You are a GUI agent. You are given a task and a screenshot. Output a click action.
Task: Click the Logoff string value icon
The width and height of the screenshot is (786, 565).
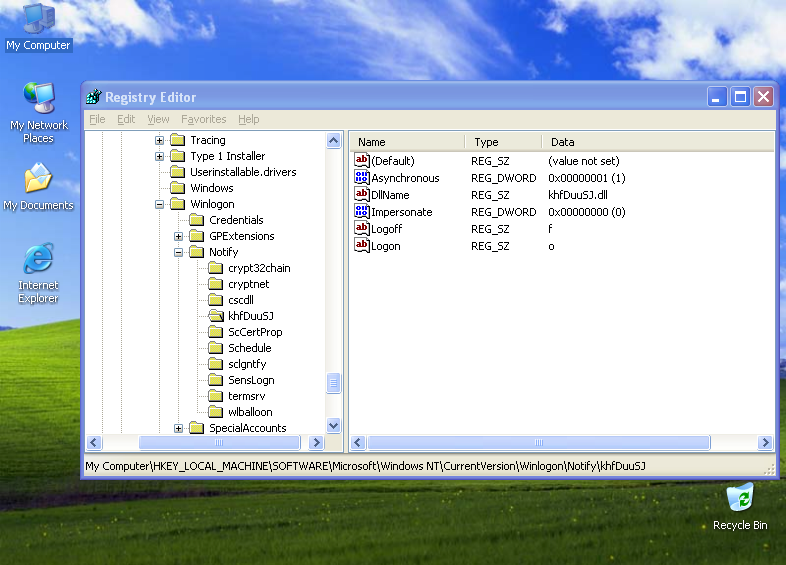pos(361,229)
